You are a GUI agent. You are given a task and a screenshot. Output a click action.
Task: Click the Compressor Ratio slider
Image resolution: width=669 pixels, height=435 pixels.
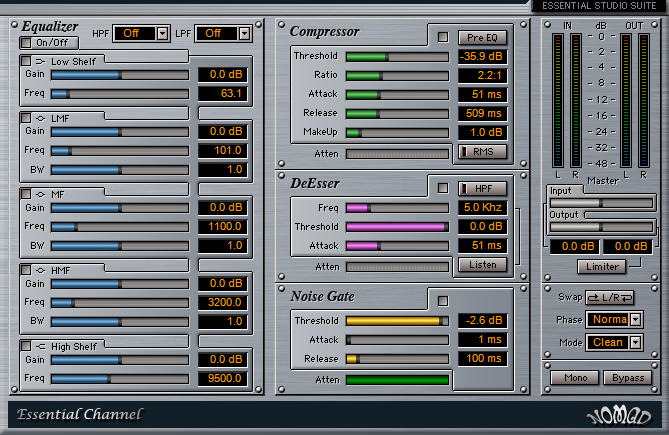click(397, 76)
